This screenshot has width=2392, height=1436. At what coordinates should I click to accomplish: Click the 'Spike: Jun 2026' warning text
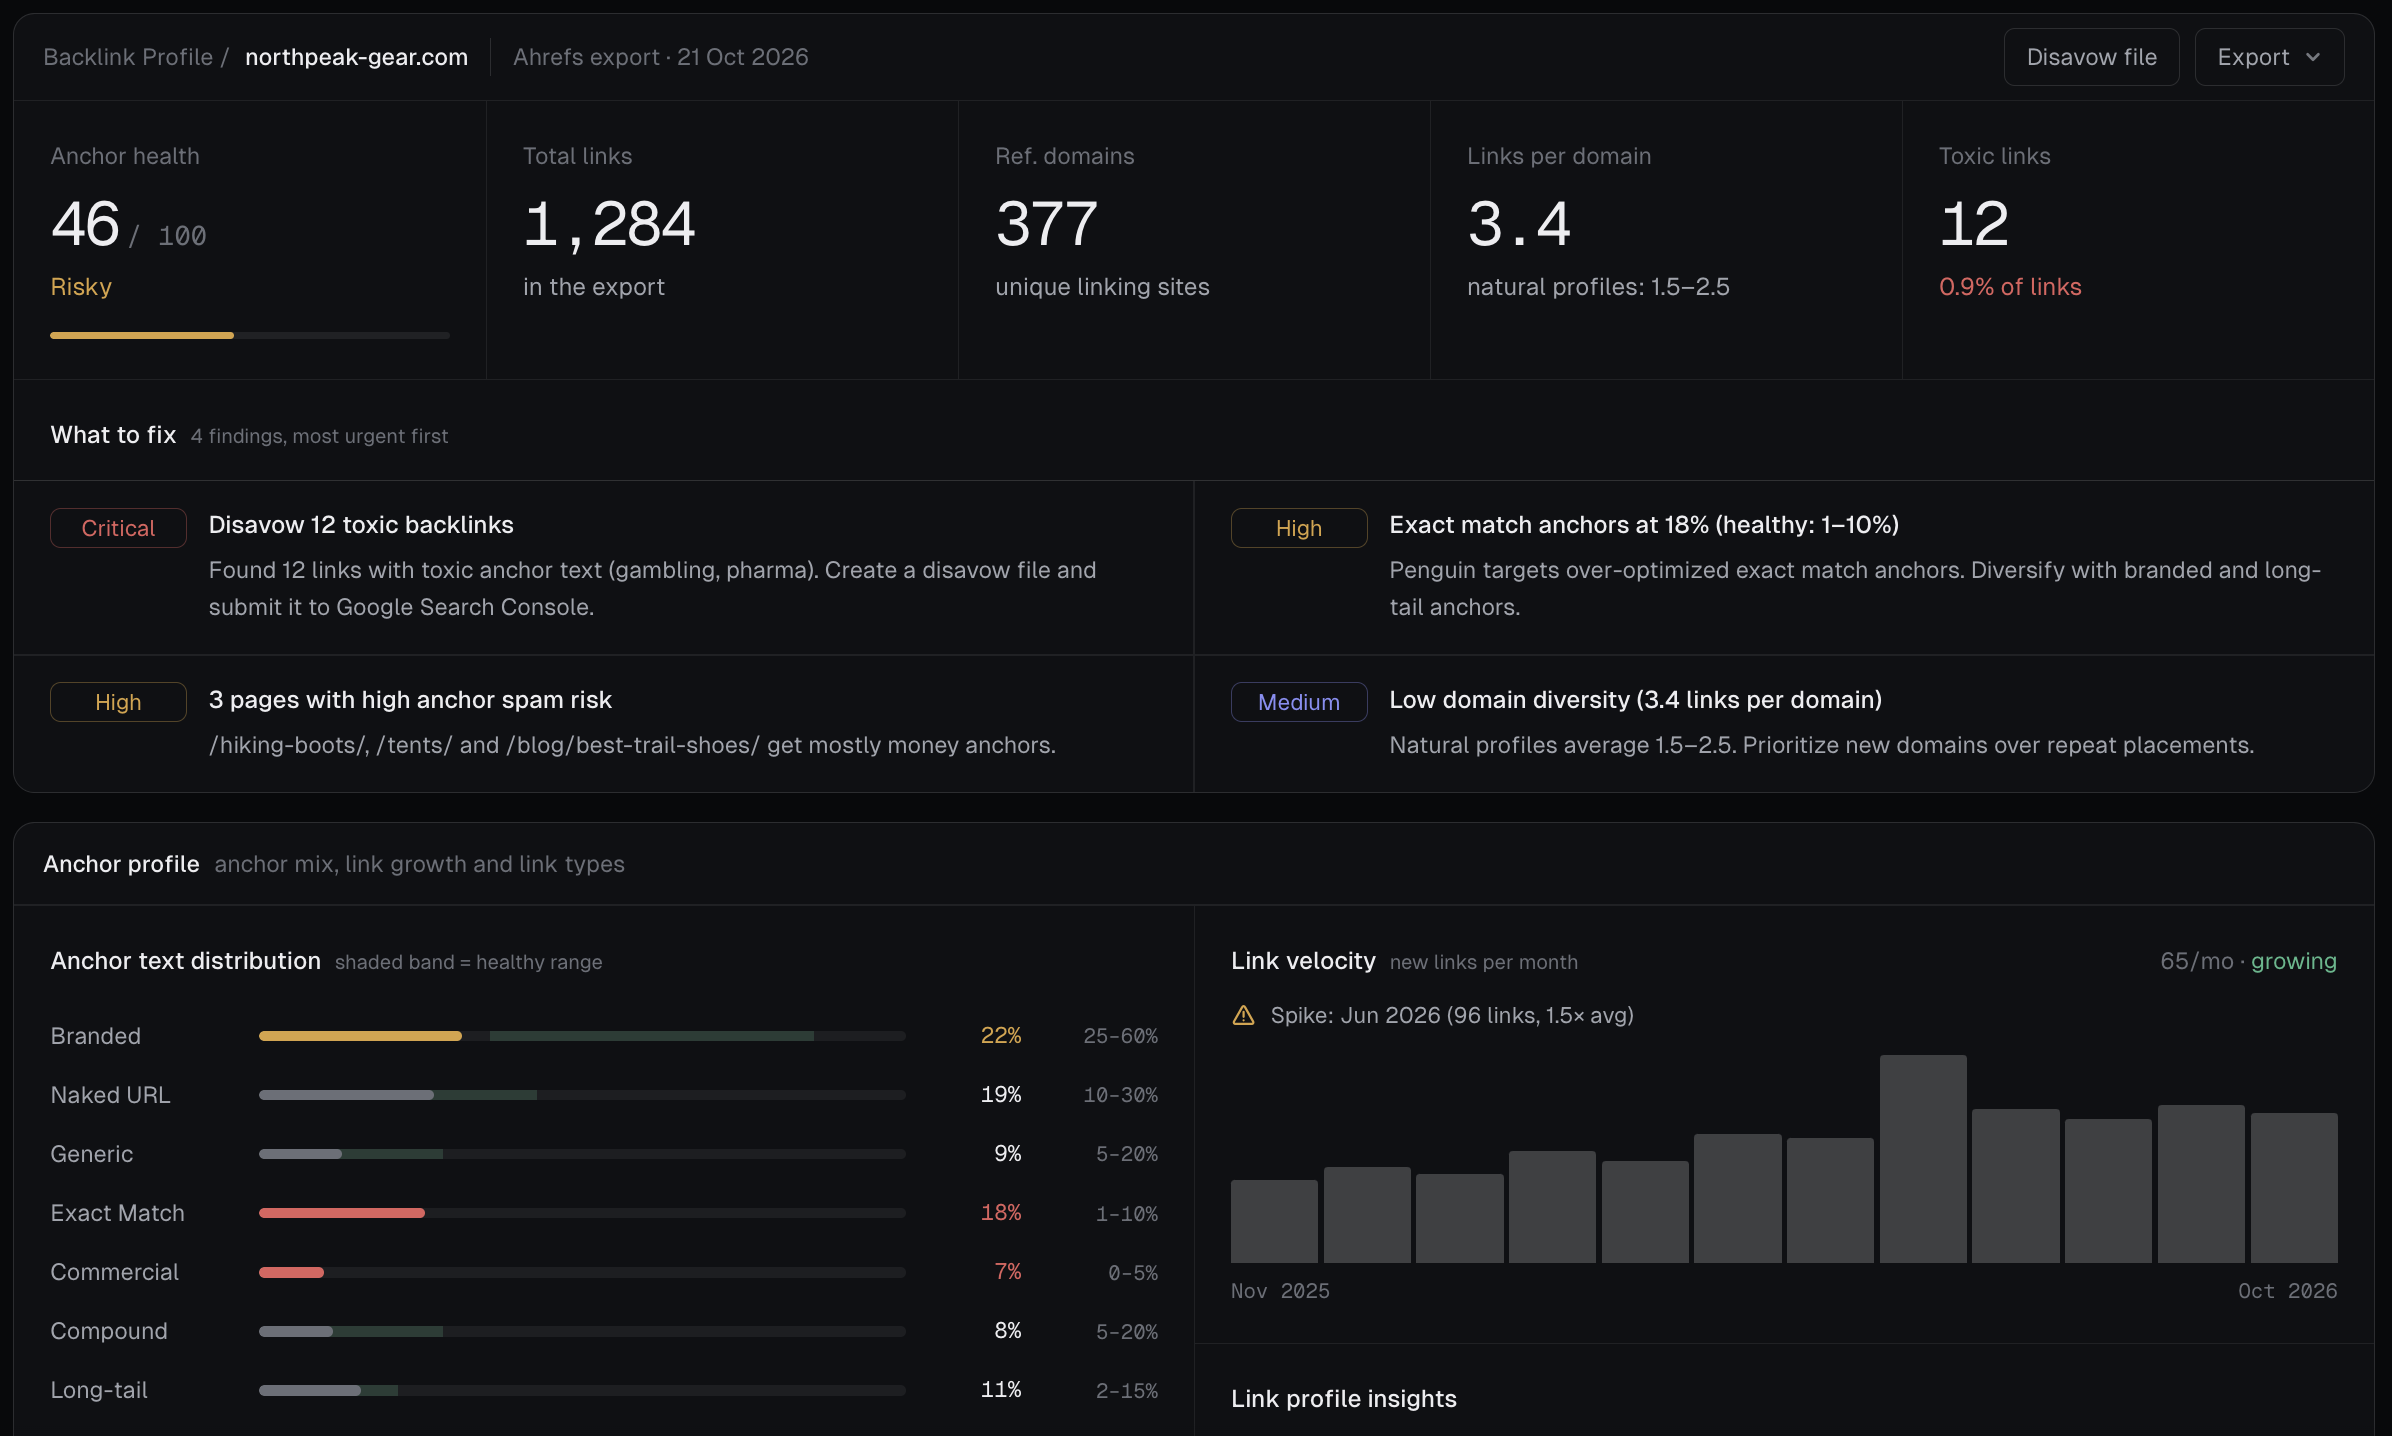1452,1015
